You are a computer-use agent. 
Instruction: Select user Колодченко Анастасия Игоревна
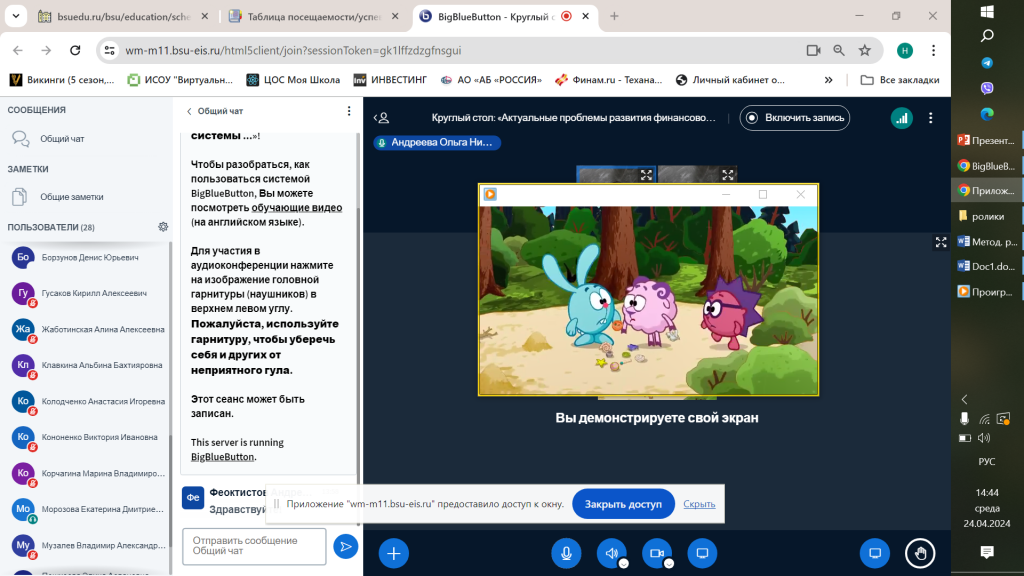pos(88,401)
